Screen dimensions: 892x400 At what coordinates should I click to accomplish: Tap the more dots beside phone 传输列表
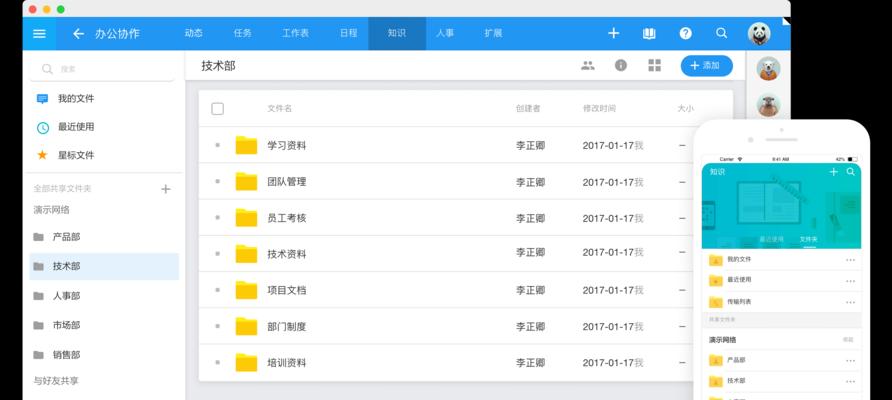[850, 302]
